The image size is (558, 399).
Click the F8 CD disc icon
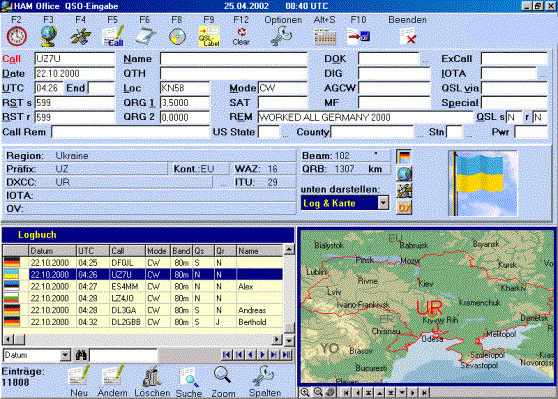pos(177,37)
